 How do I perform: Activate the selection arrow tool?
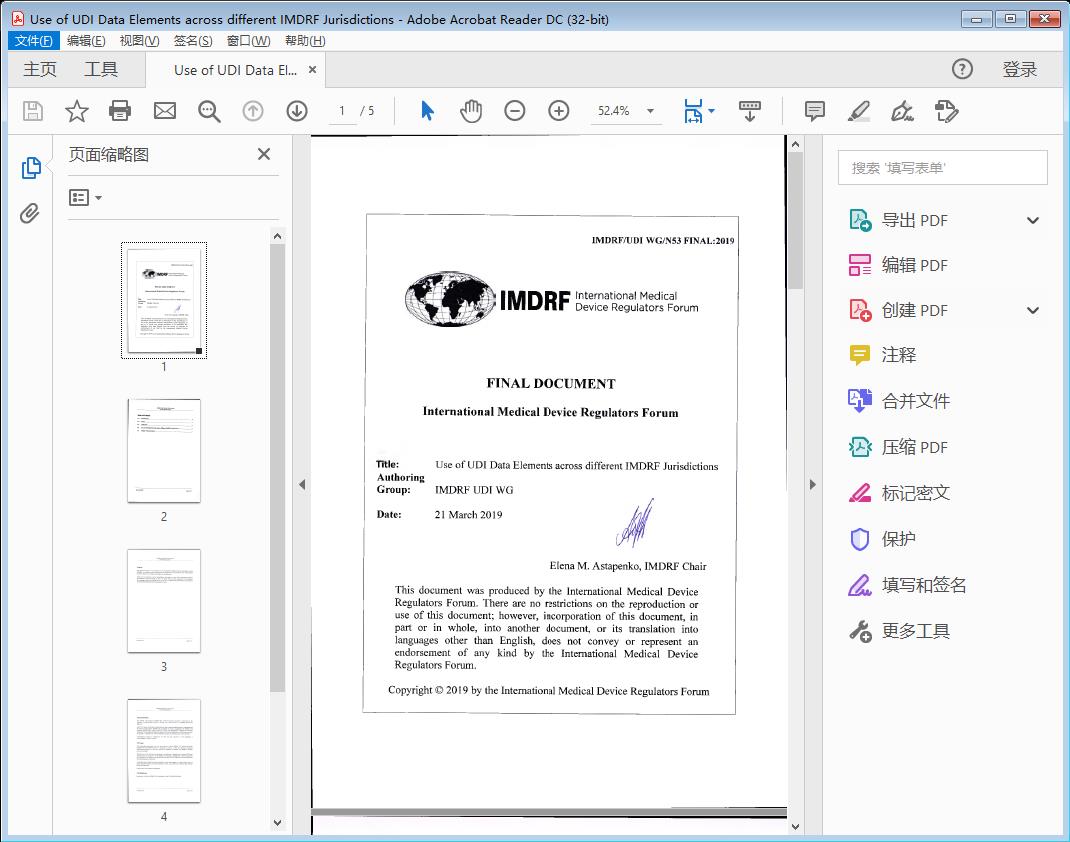point(425,111)
